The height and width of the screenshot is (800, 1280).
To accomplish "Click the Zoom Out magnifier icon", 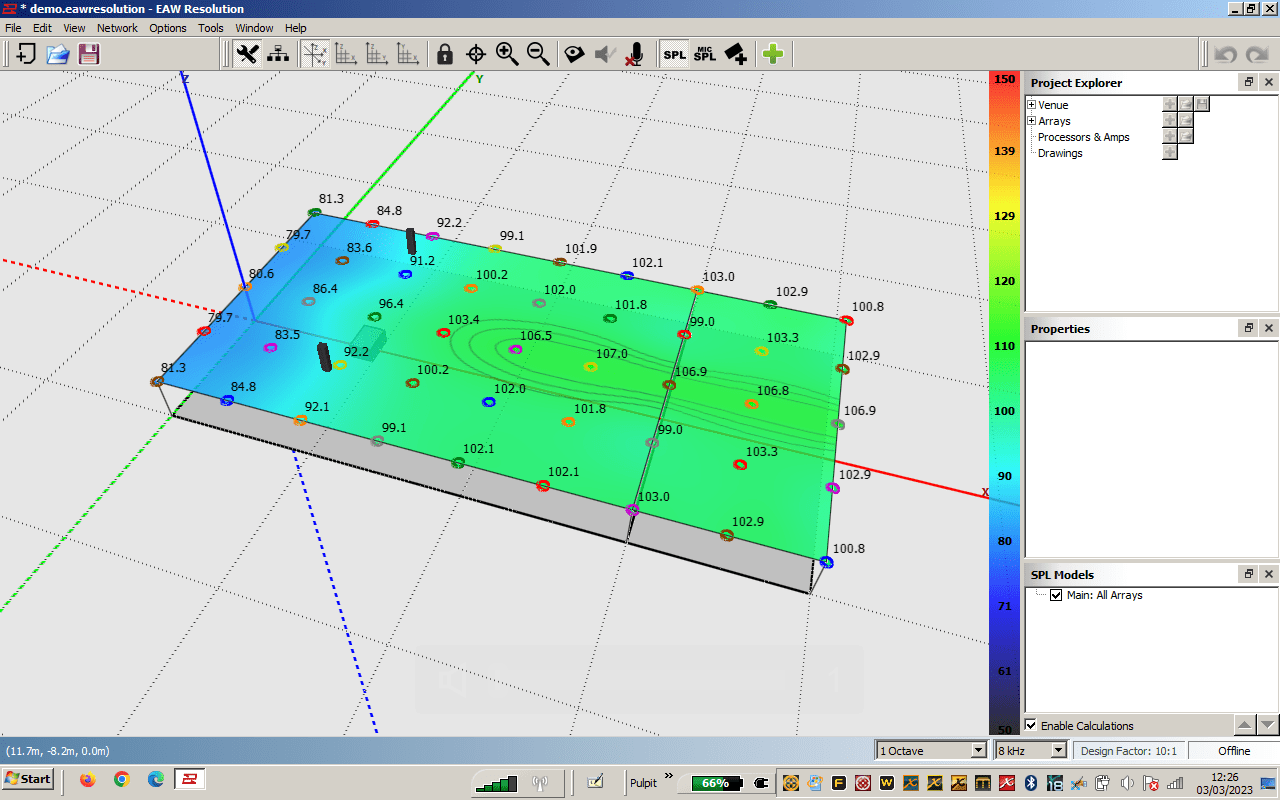I will tap(538, 54).
